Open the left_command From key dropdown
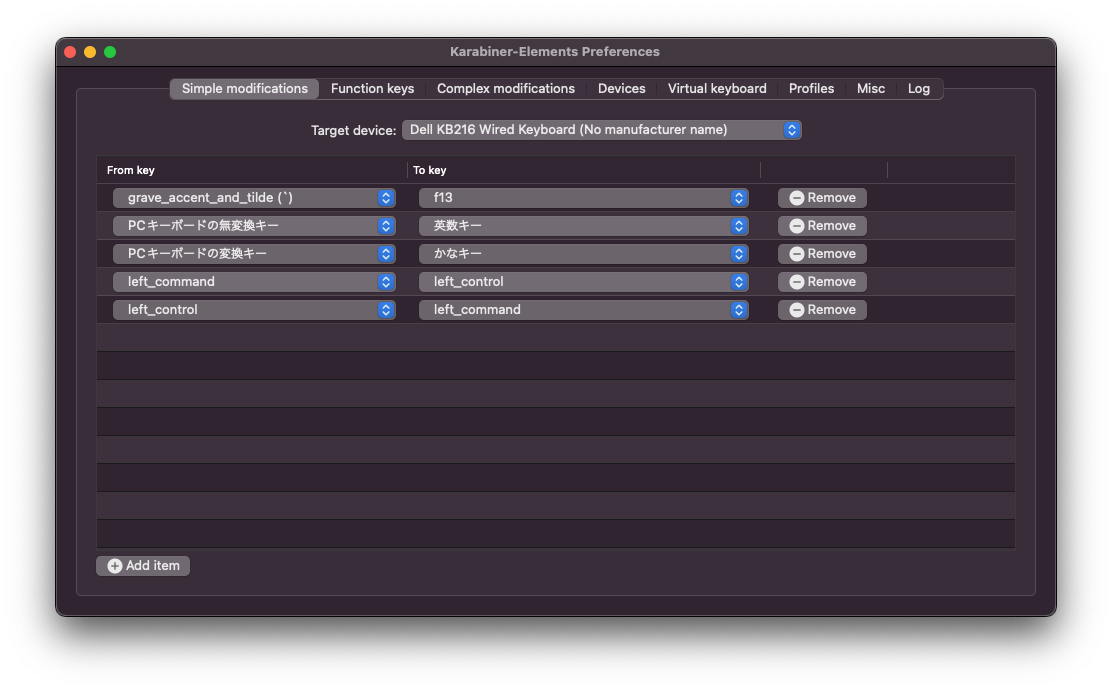Screen dimensions: 1112x690 coord(254,282)
